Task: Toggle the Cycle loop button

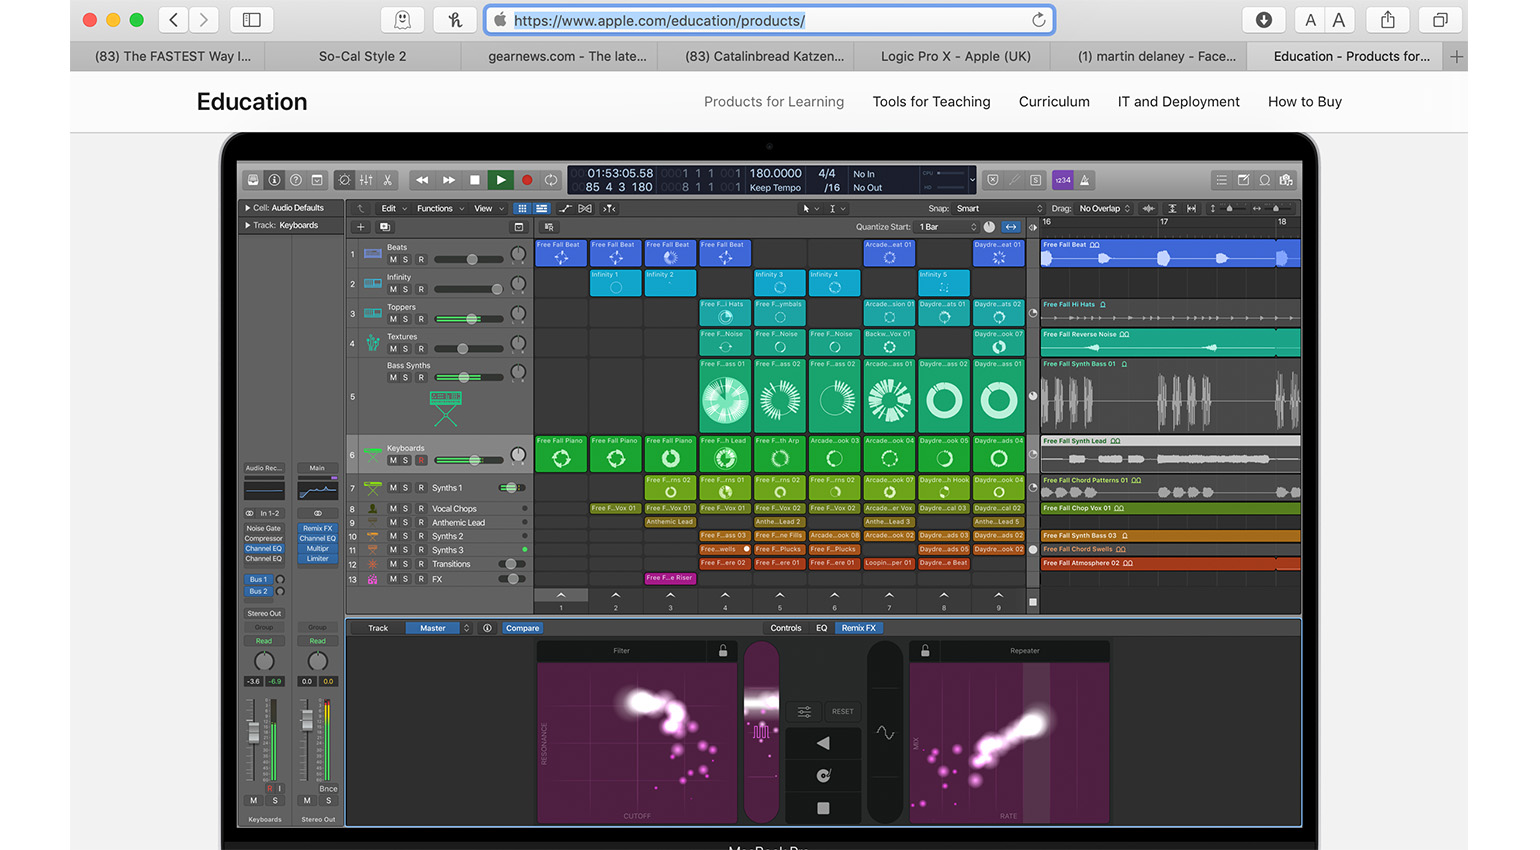Action: pyautogui.click(x=551, y=180)
